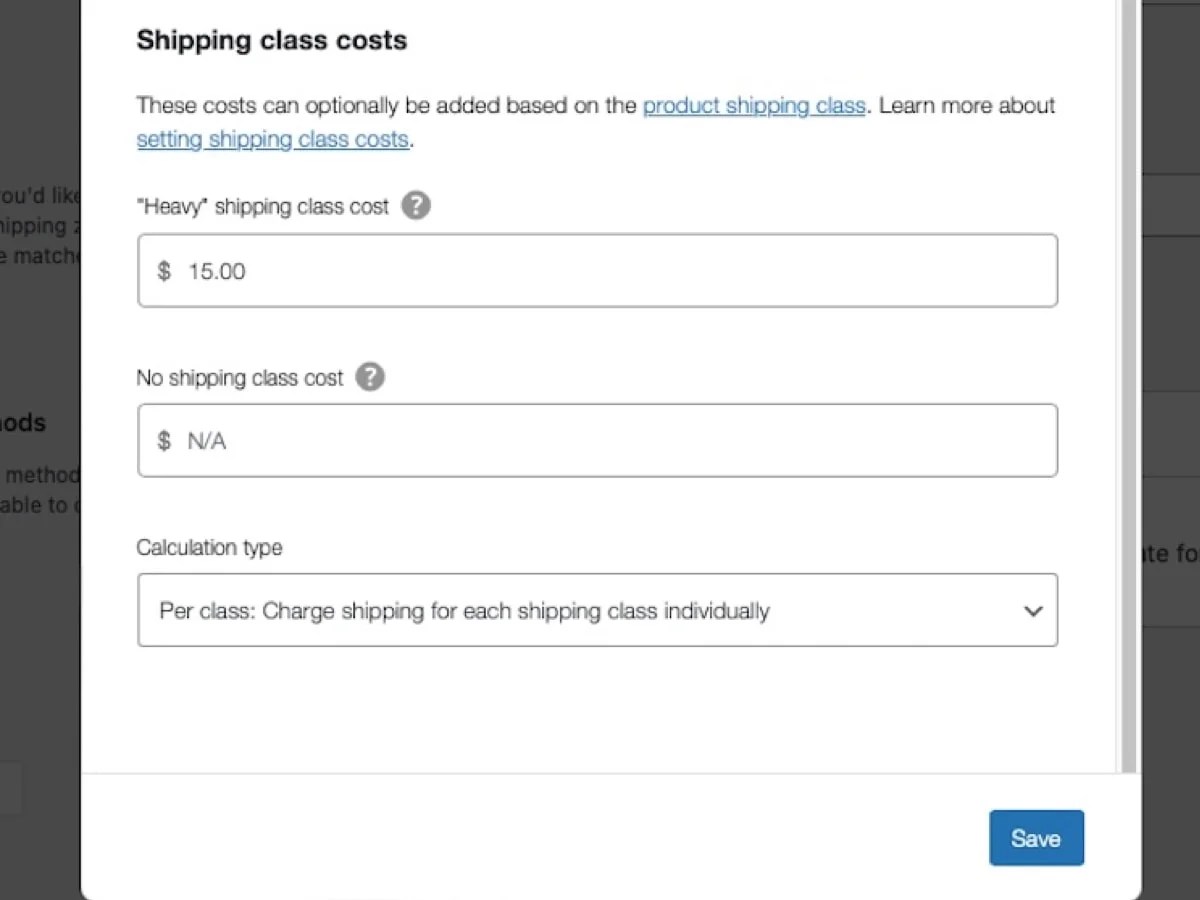Image resolution: width=1200 pixels, height=900 pixels.
Task: Click the chevron arrow on the calculation selector
Action: click(x=1033, y=610)
